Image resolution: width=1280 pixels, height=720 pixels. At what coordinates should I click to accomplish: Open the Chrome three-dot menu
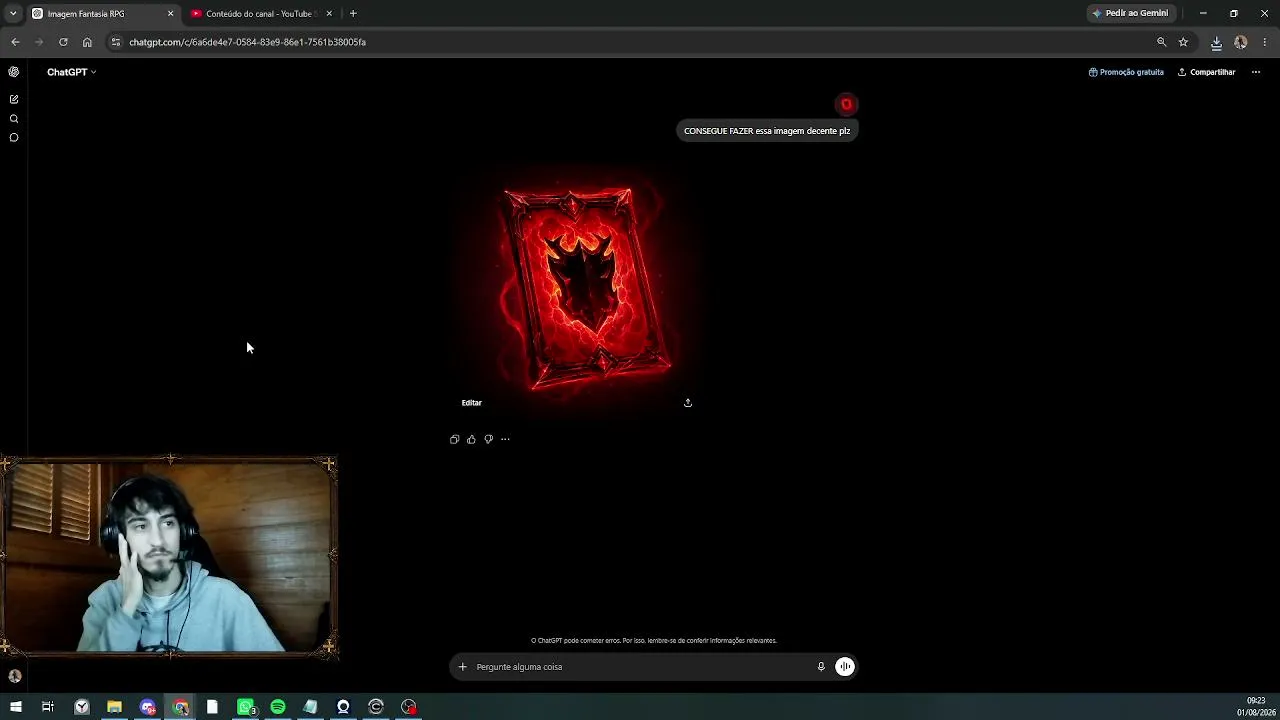click(x=1265, y=42)
